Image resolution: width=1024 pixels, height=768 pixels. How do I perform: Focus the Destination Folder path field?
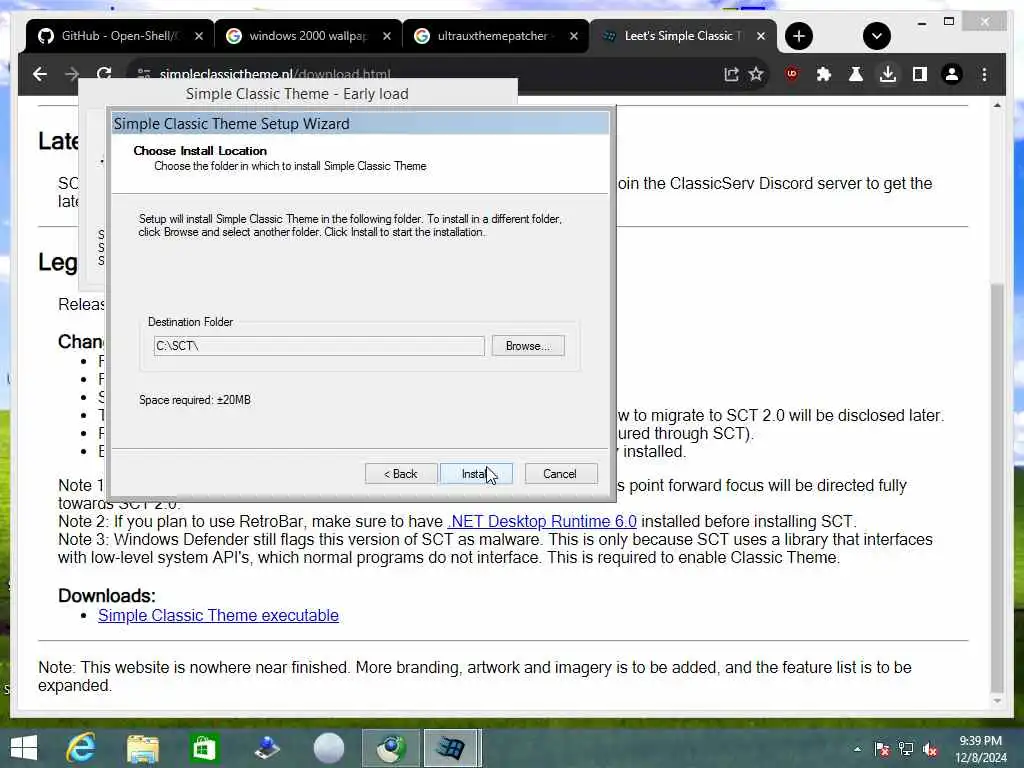[x=319, y=345]
